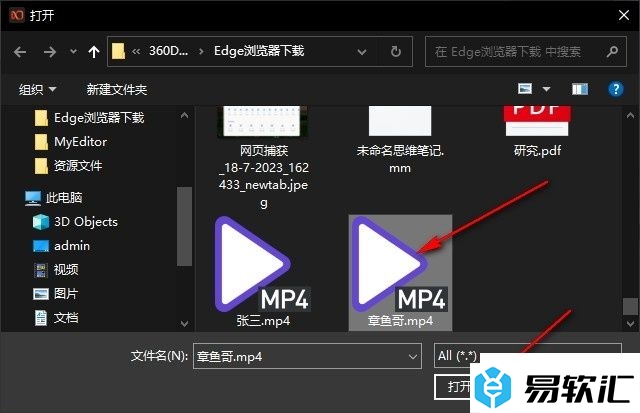Click the sidebar scrollbar thumb

pos(184,226)
